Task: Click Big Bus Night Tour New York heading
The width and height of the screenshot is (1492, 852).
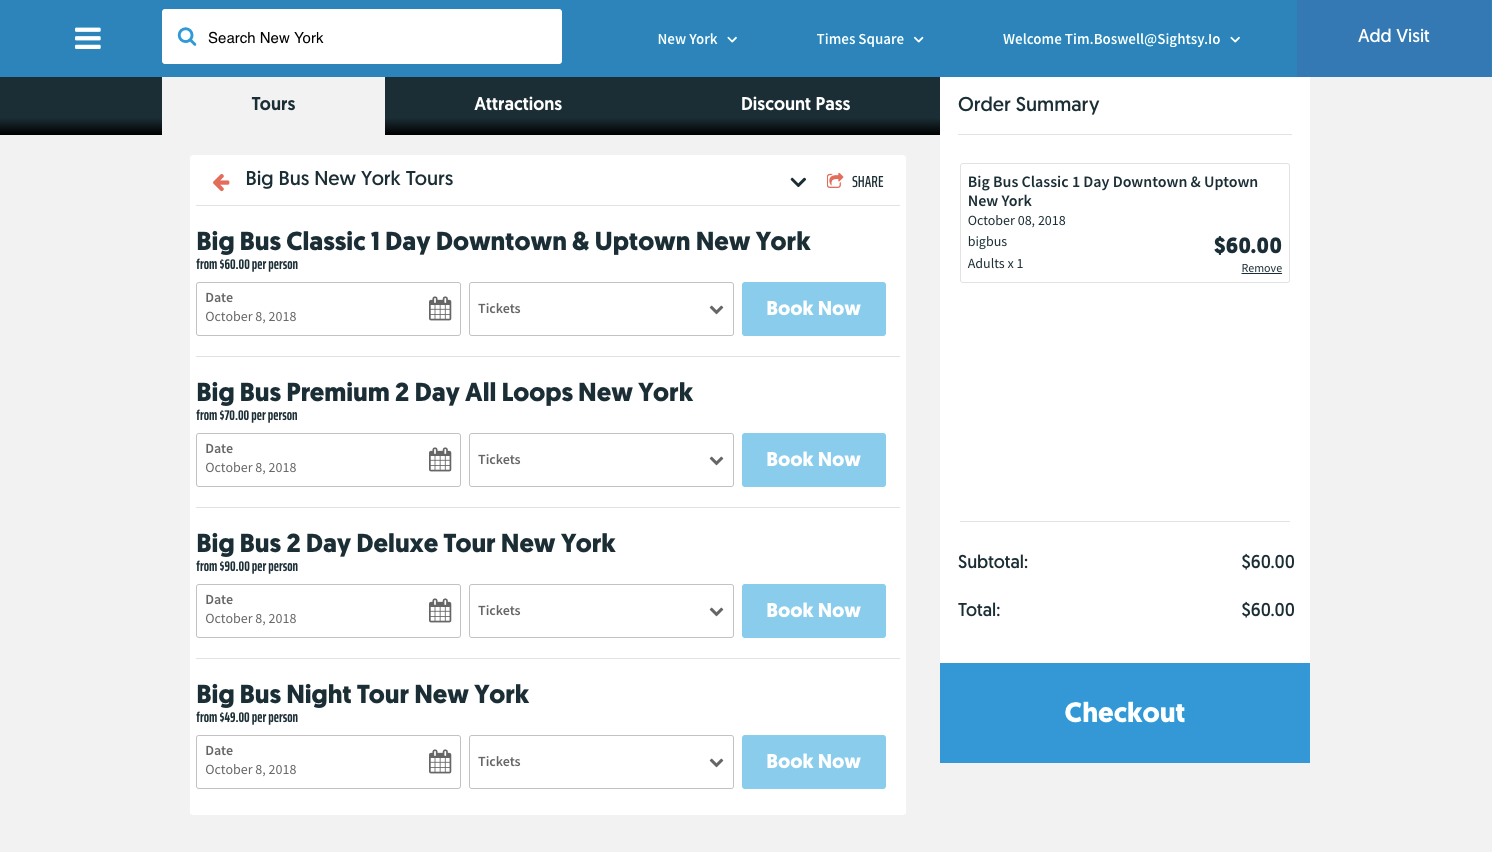Action: (362, 695)
